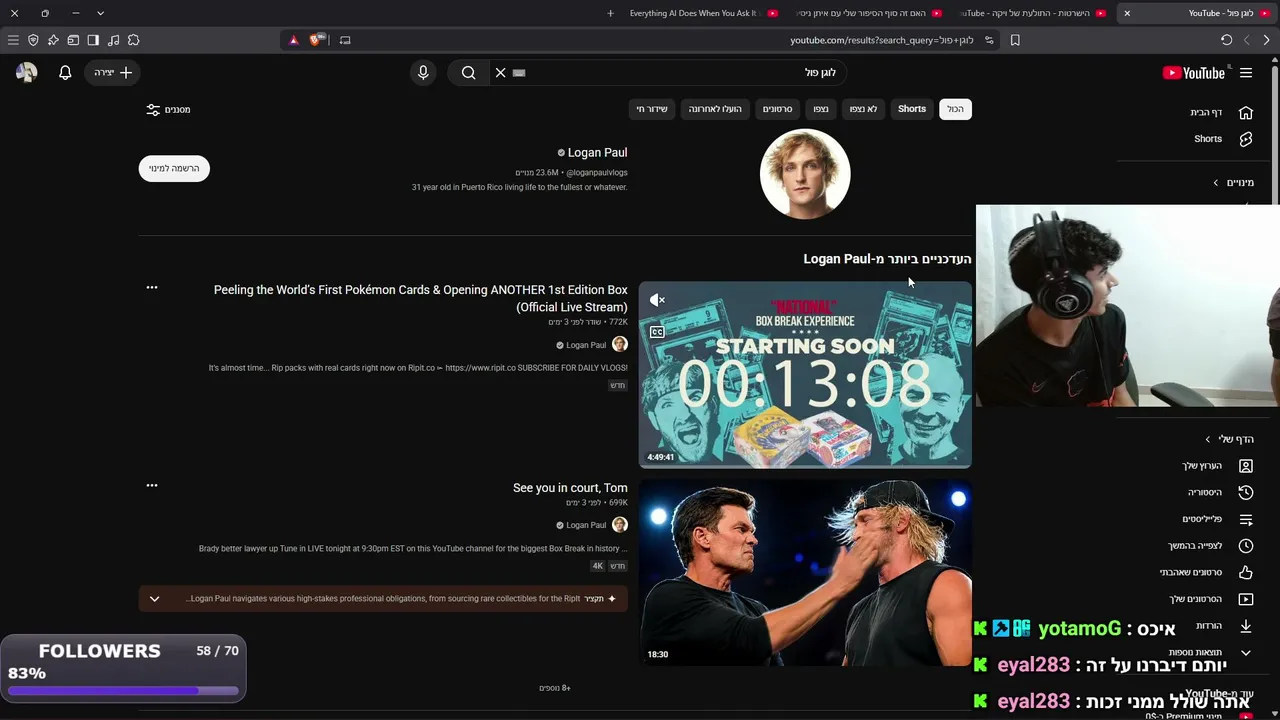Open options menu for the Pokémon stream
This screenshot has height=720, width=1280.
(152, 288)
